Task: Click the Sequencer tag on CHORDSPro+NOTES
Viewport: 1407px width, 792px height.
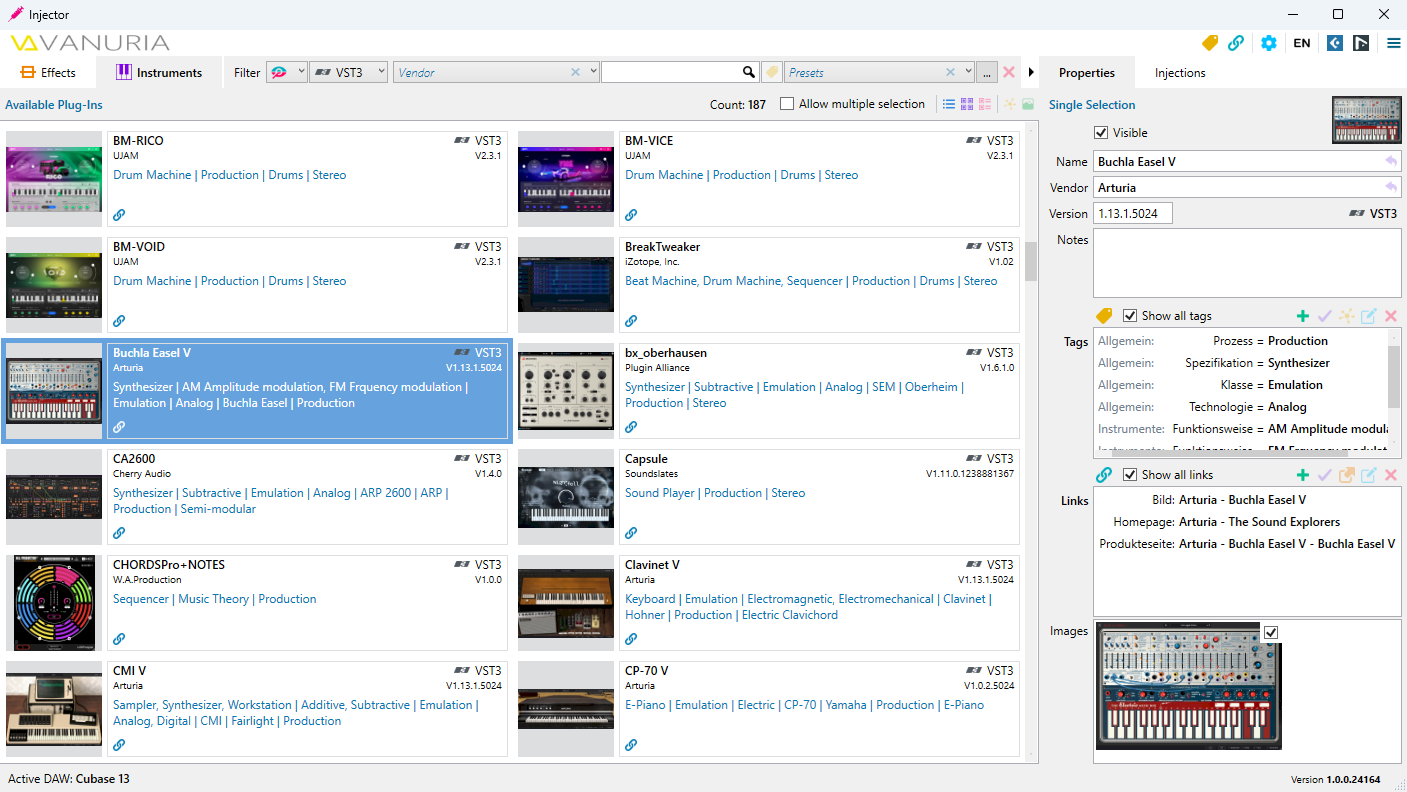Action: pos(141,599)
